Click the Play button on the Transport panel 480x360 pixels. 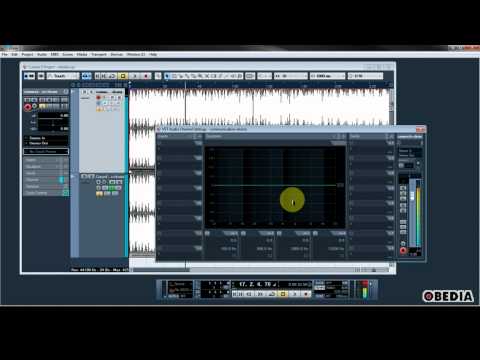[x=294, y=294]
